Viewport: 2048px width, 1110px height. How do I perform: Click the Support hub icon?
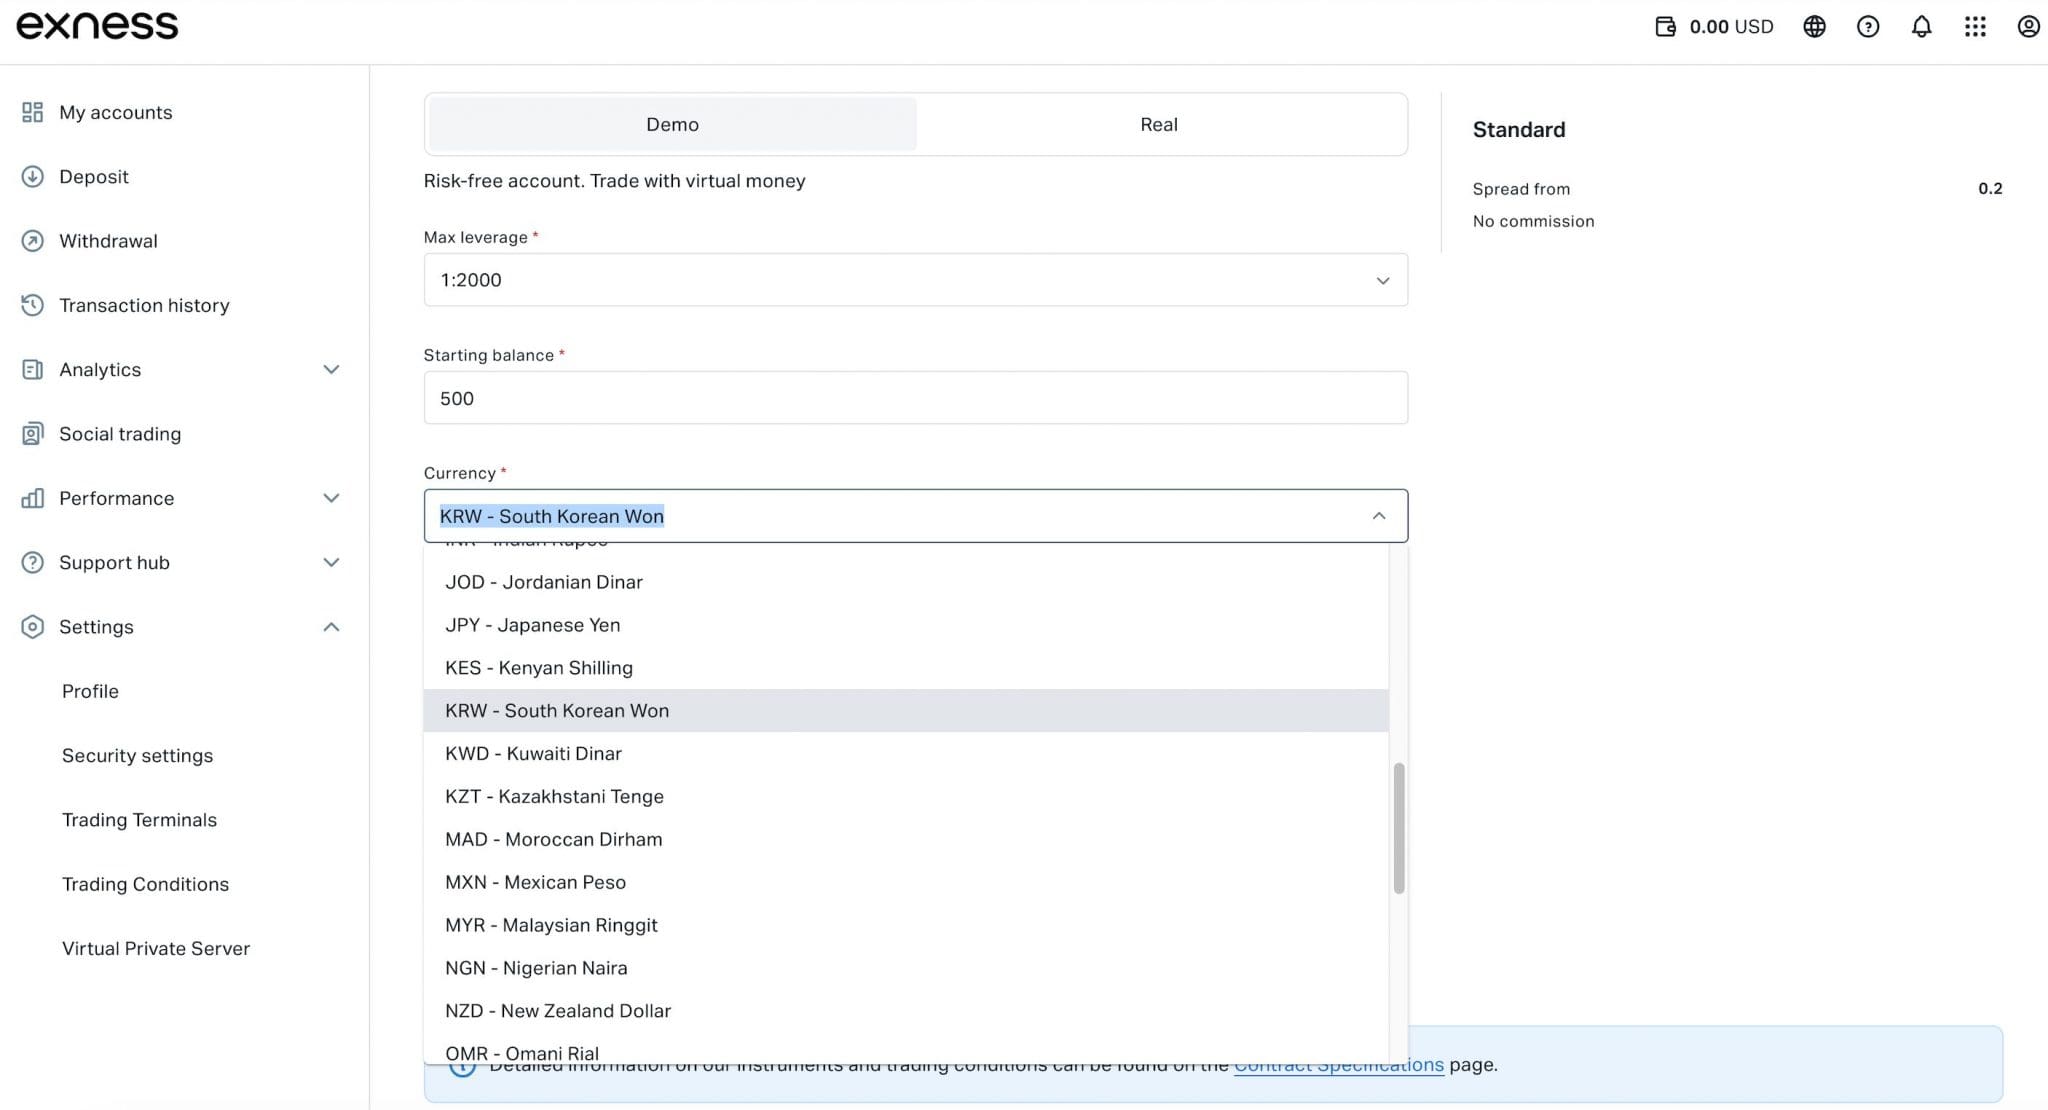[x=30, y=562]
